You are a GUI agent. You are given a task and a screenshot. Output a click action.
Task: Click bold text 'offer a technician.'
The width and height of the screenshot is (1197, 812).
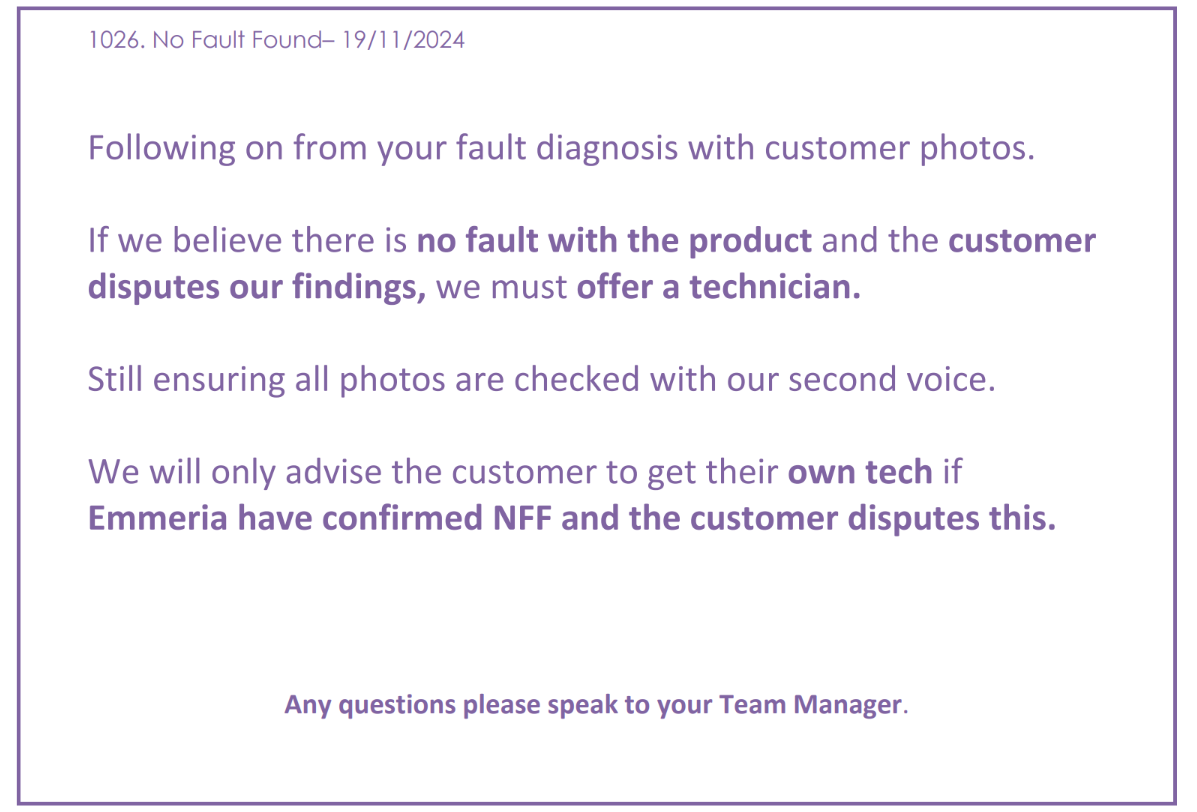pyautogui.click(x=718, y=288)
